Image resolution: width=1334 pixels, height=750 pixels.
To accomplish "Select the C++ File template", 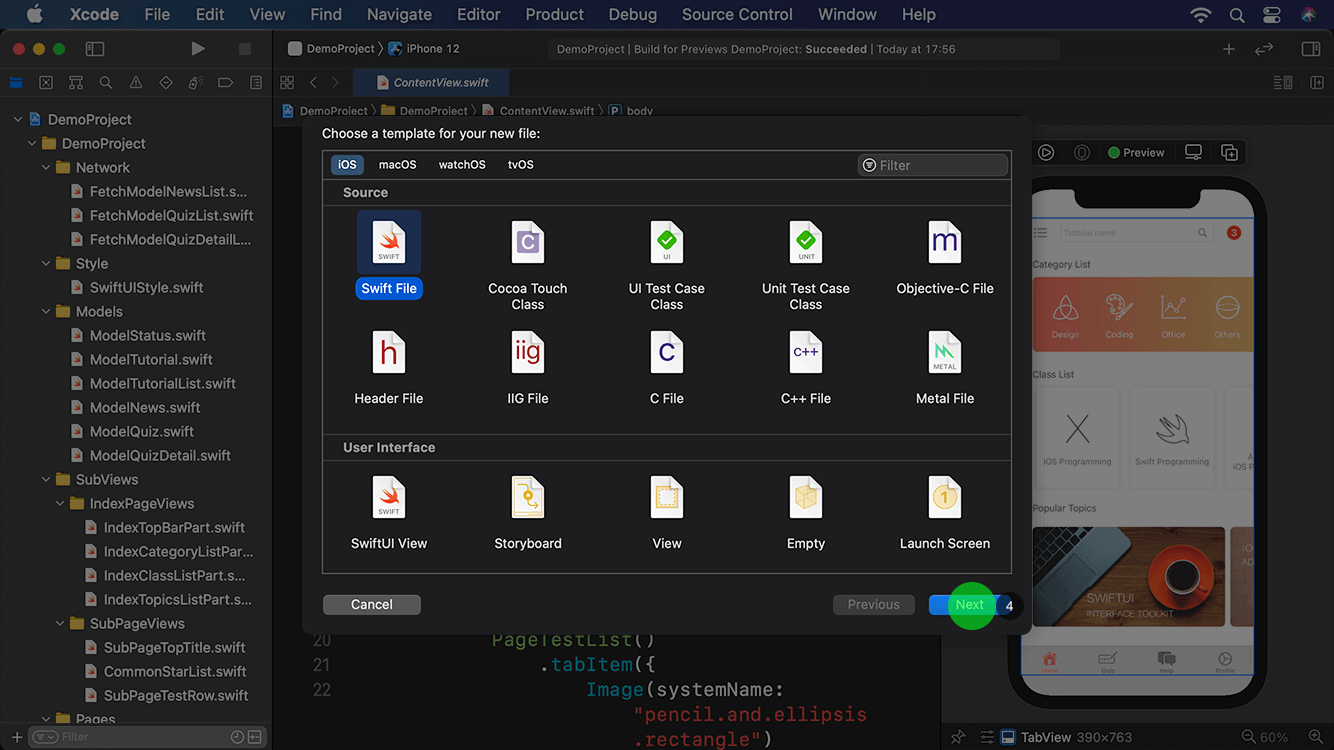I will click(x=806, y=368).
